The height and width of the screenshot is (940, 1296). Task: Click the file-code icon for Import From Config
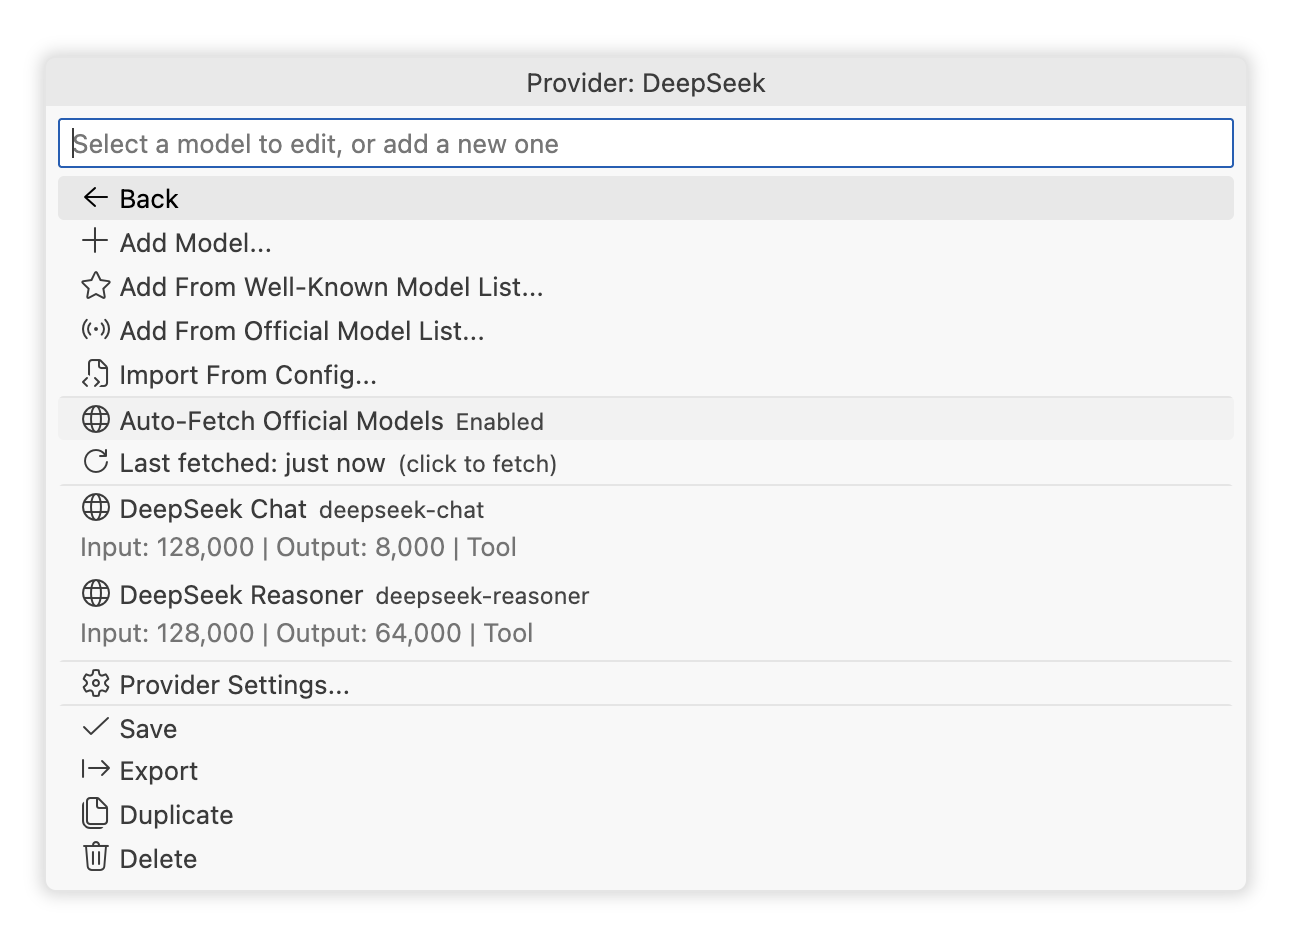(95, 374)
